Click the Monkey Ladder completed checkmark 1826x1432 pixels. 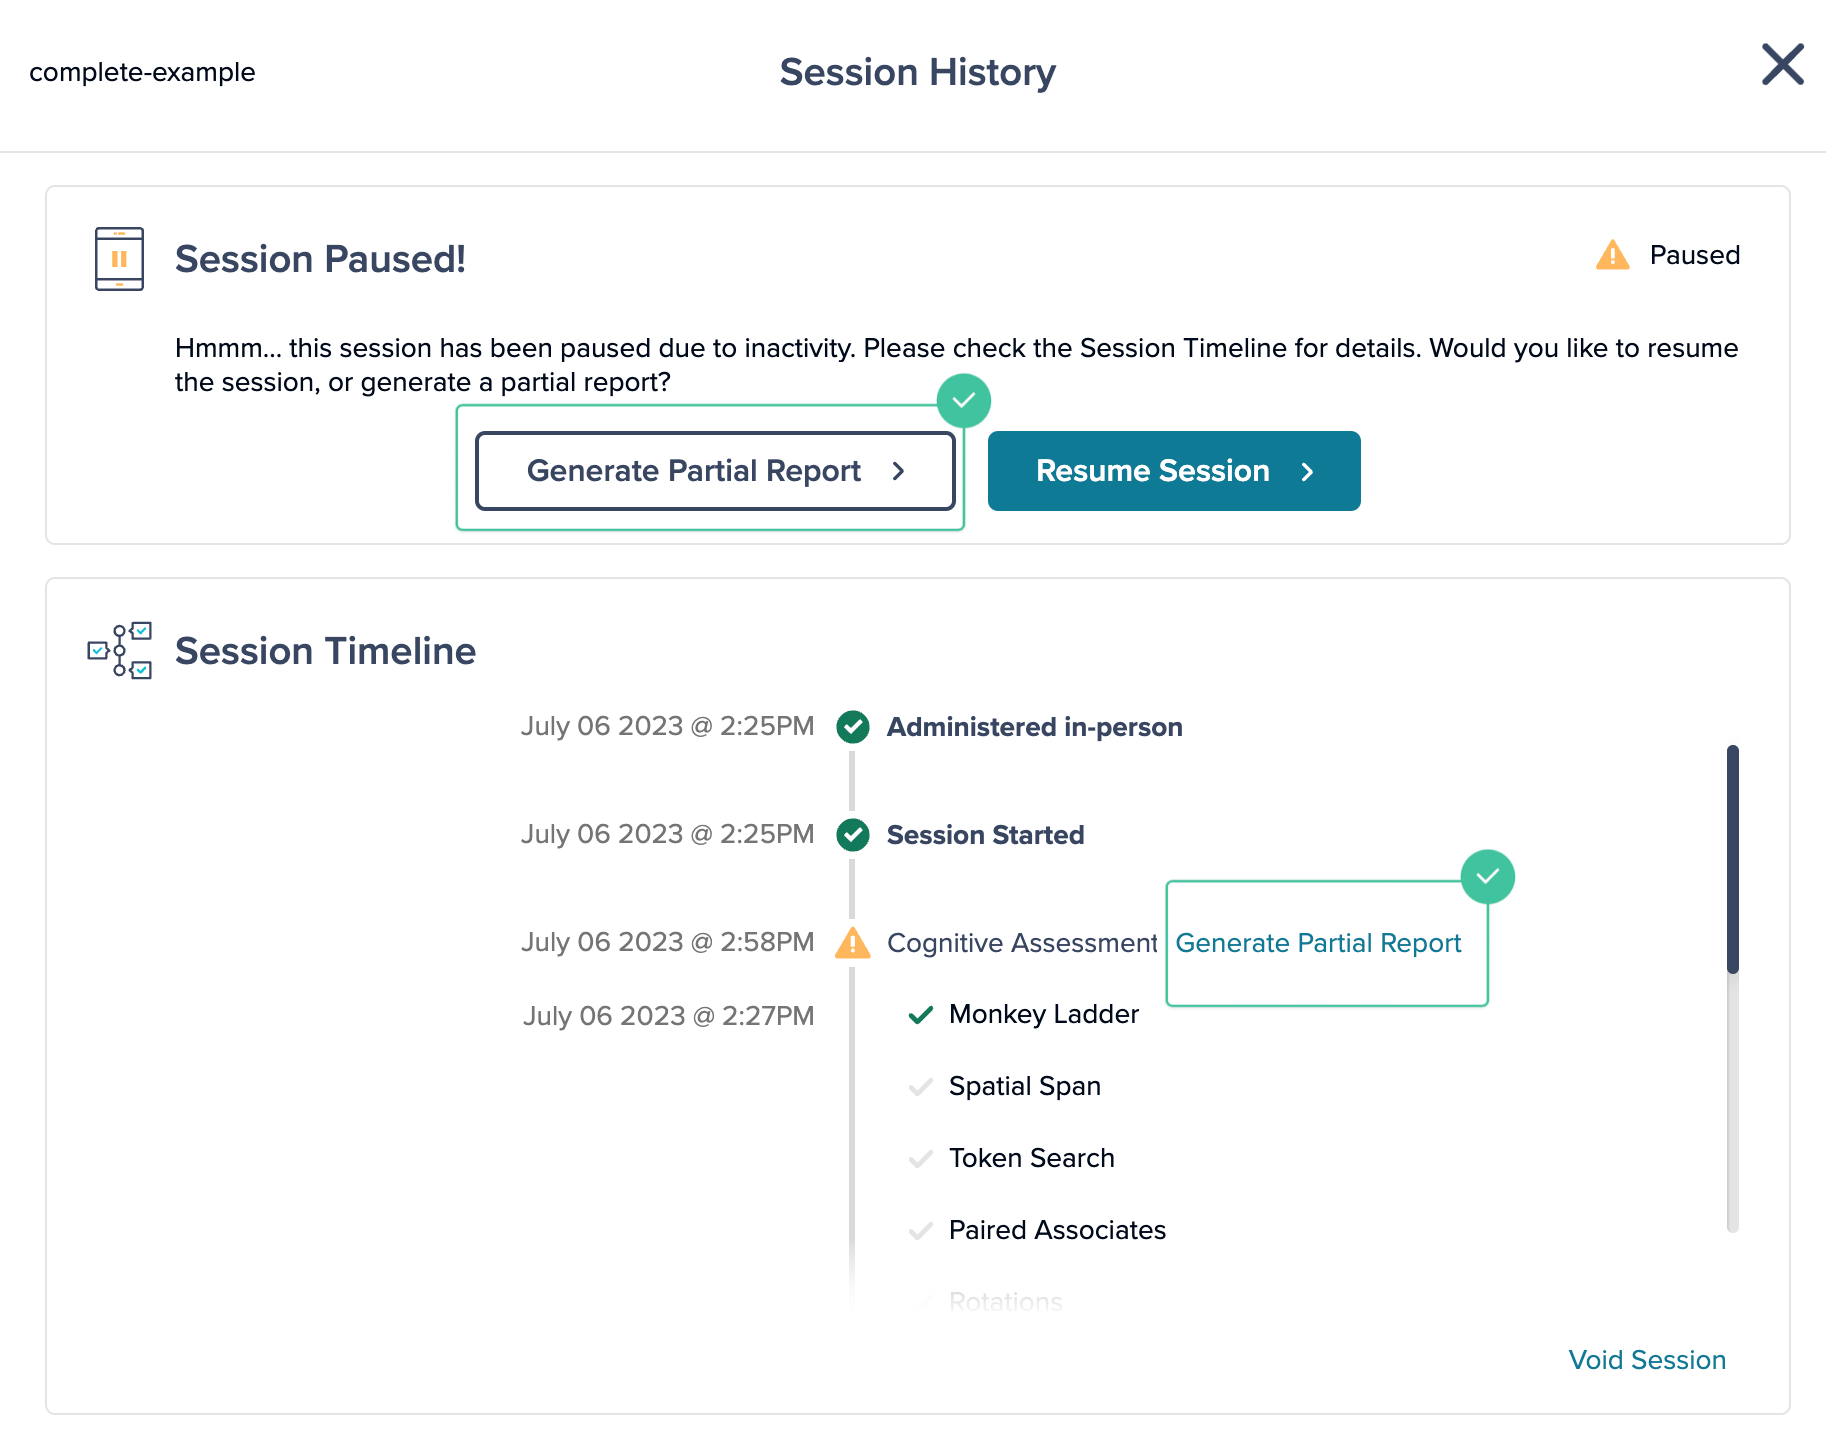921,1015
